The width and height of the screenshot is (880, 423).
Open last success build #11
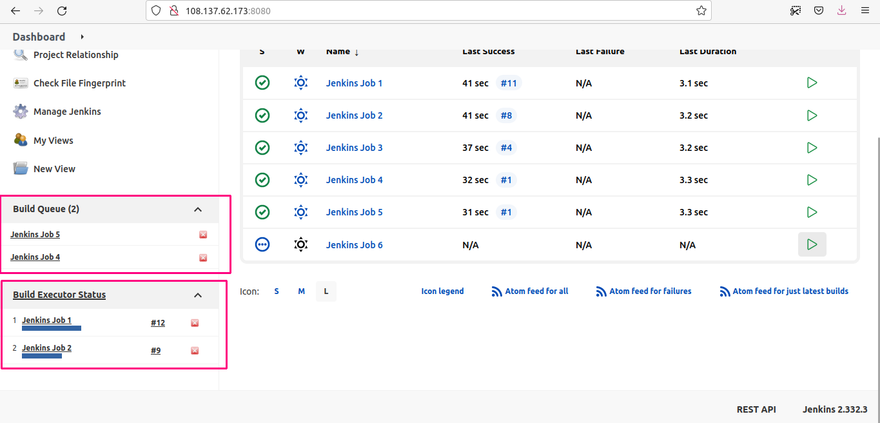(508, 83)
